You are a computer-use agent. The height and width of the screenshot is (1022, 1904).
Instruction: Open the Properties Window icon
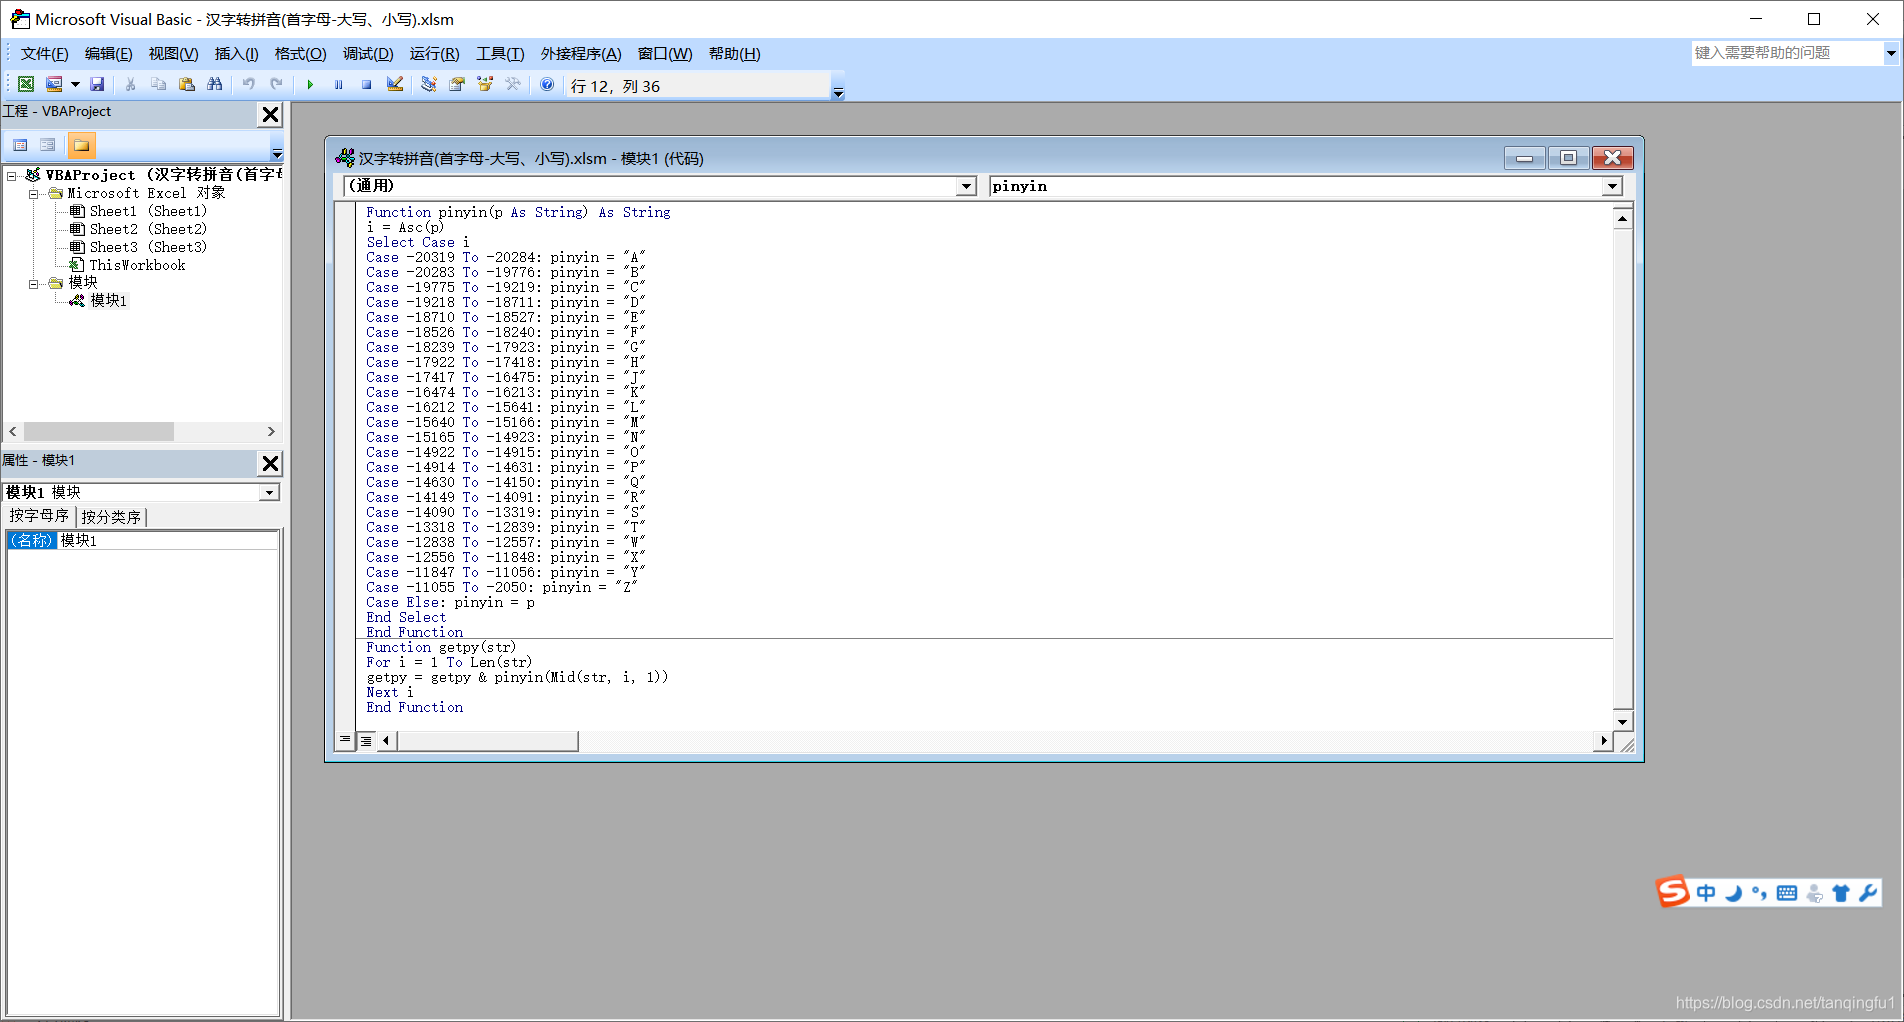click(457, 85)
